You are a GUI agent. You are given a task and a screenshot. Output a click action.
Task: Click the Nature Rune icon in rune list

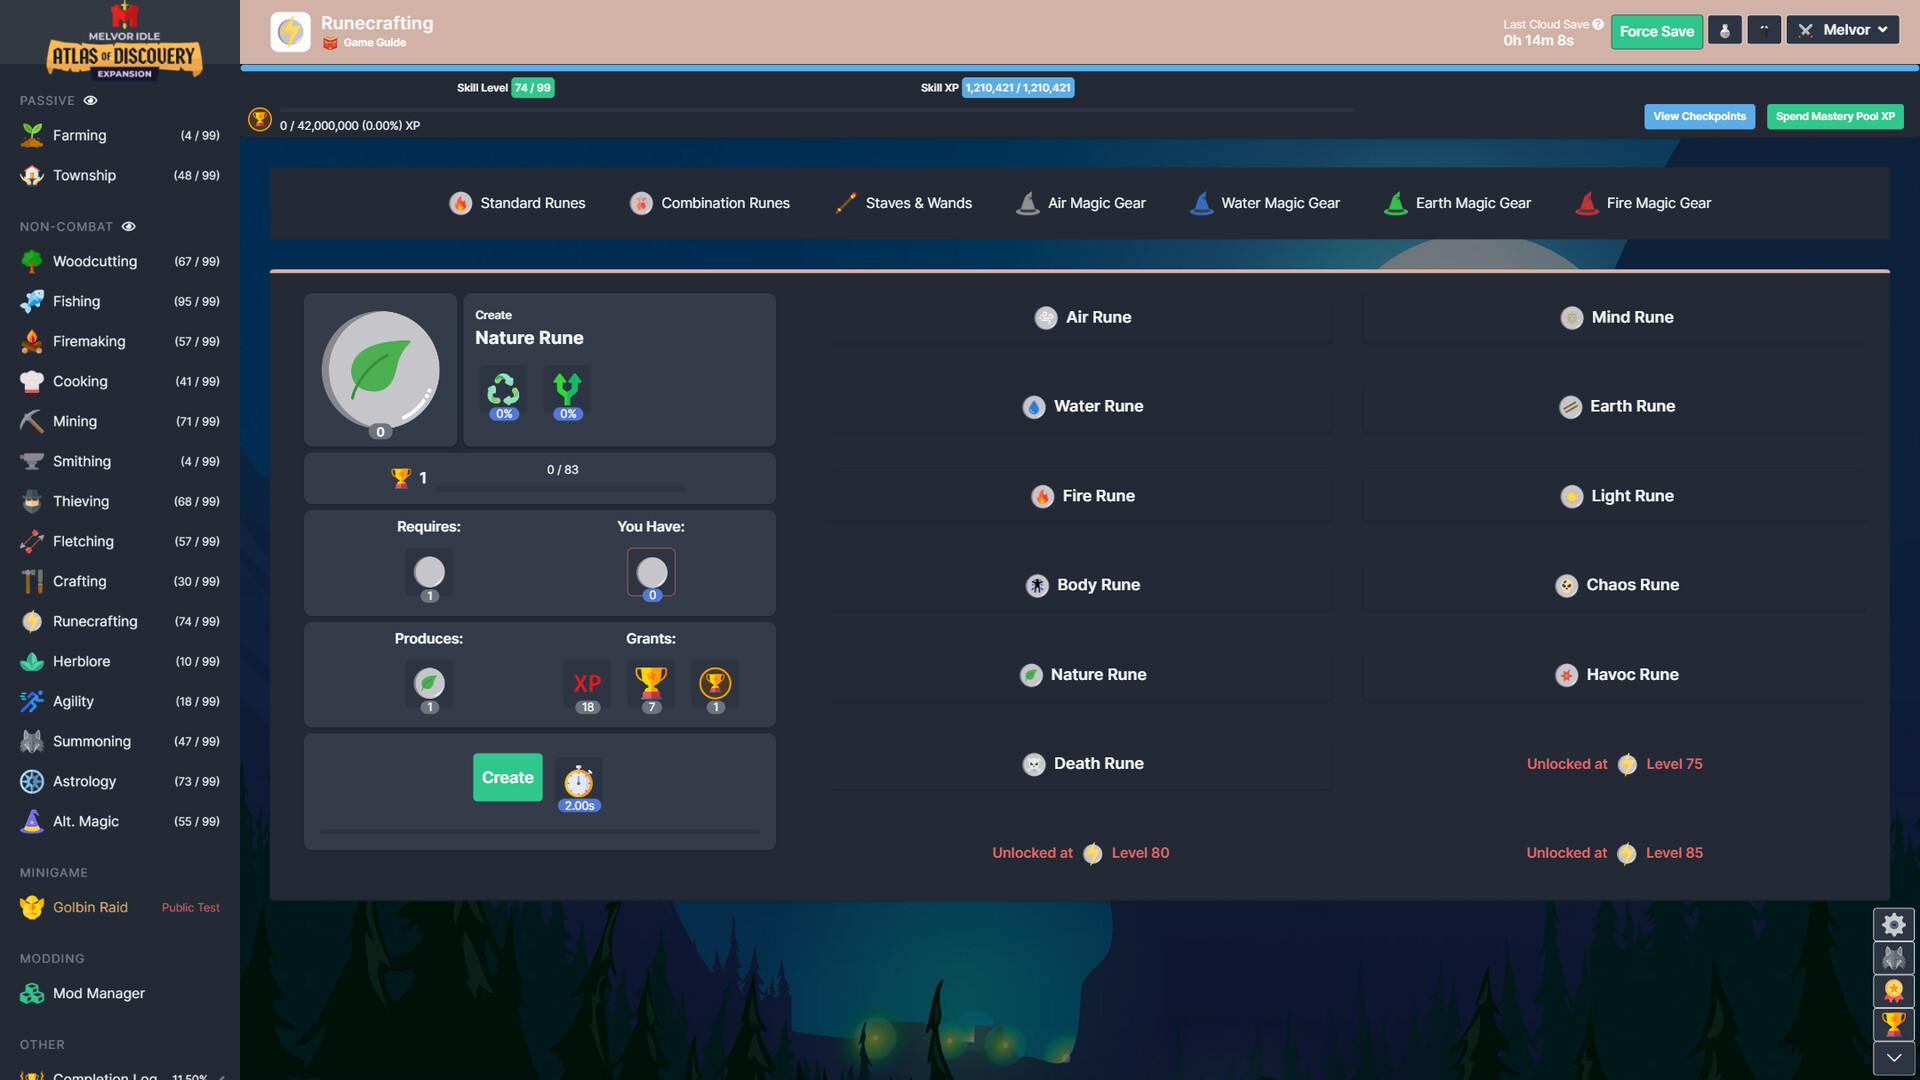pos(1033,675)
